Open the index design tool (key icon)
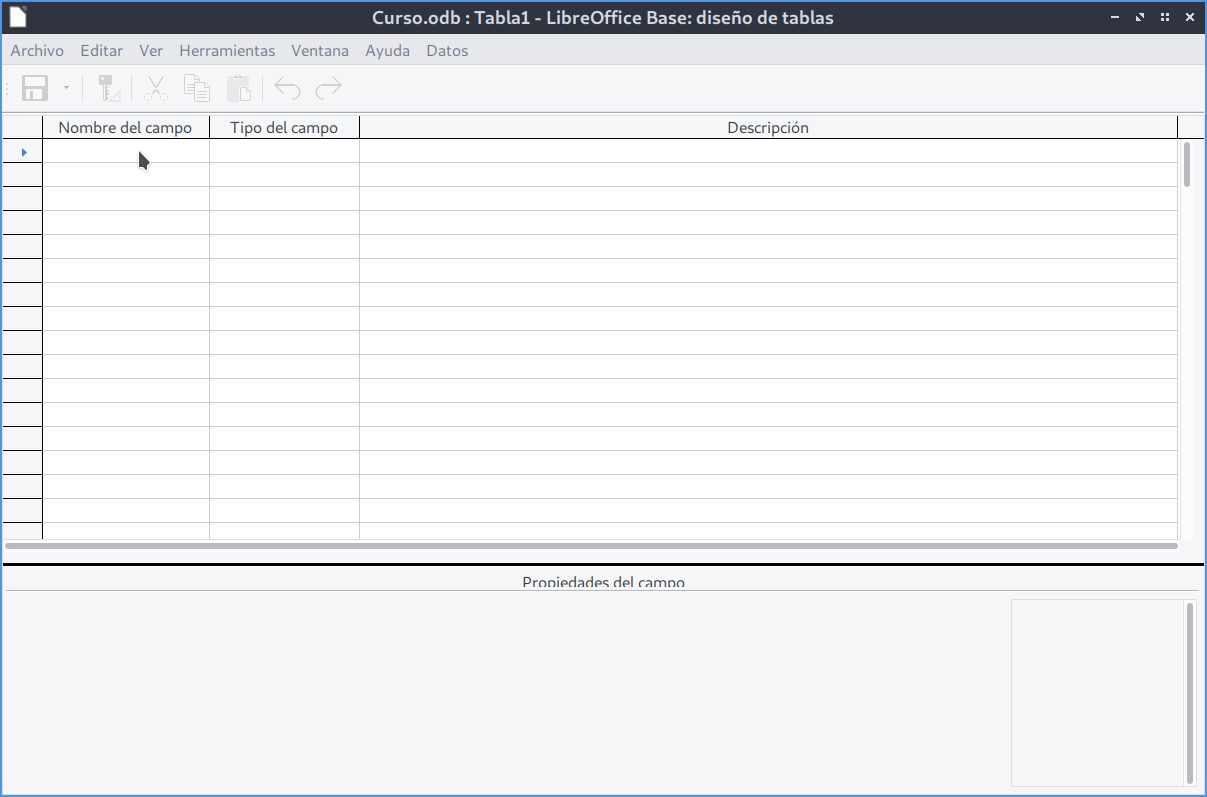The image size is (1207, 797). click(107, 88)
